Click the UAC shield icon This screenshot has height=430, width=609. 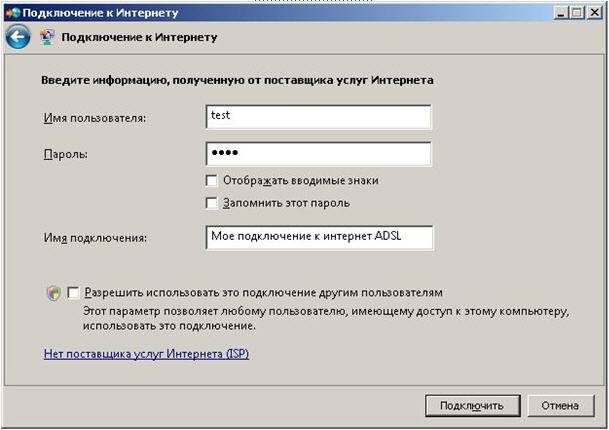click(54, 293)
